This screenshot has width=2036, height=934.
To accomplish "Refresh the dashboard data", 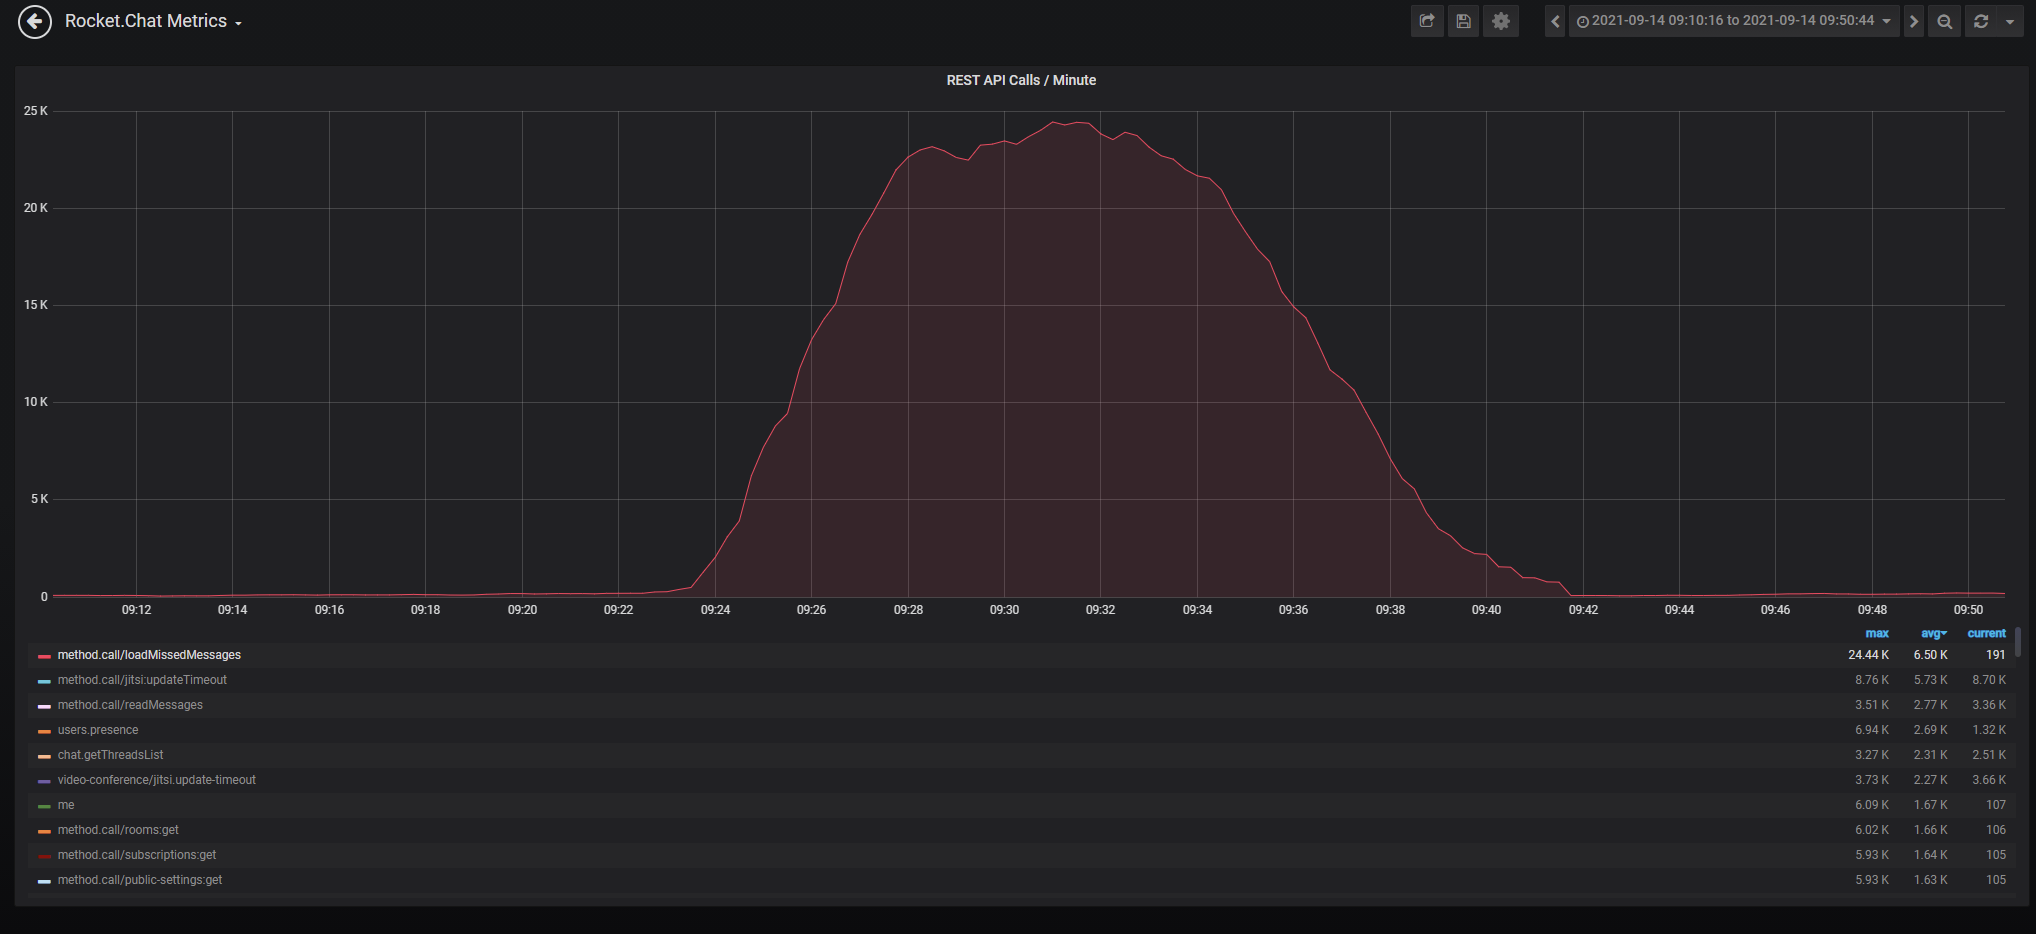I will (x=1983, y=21).
